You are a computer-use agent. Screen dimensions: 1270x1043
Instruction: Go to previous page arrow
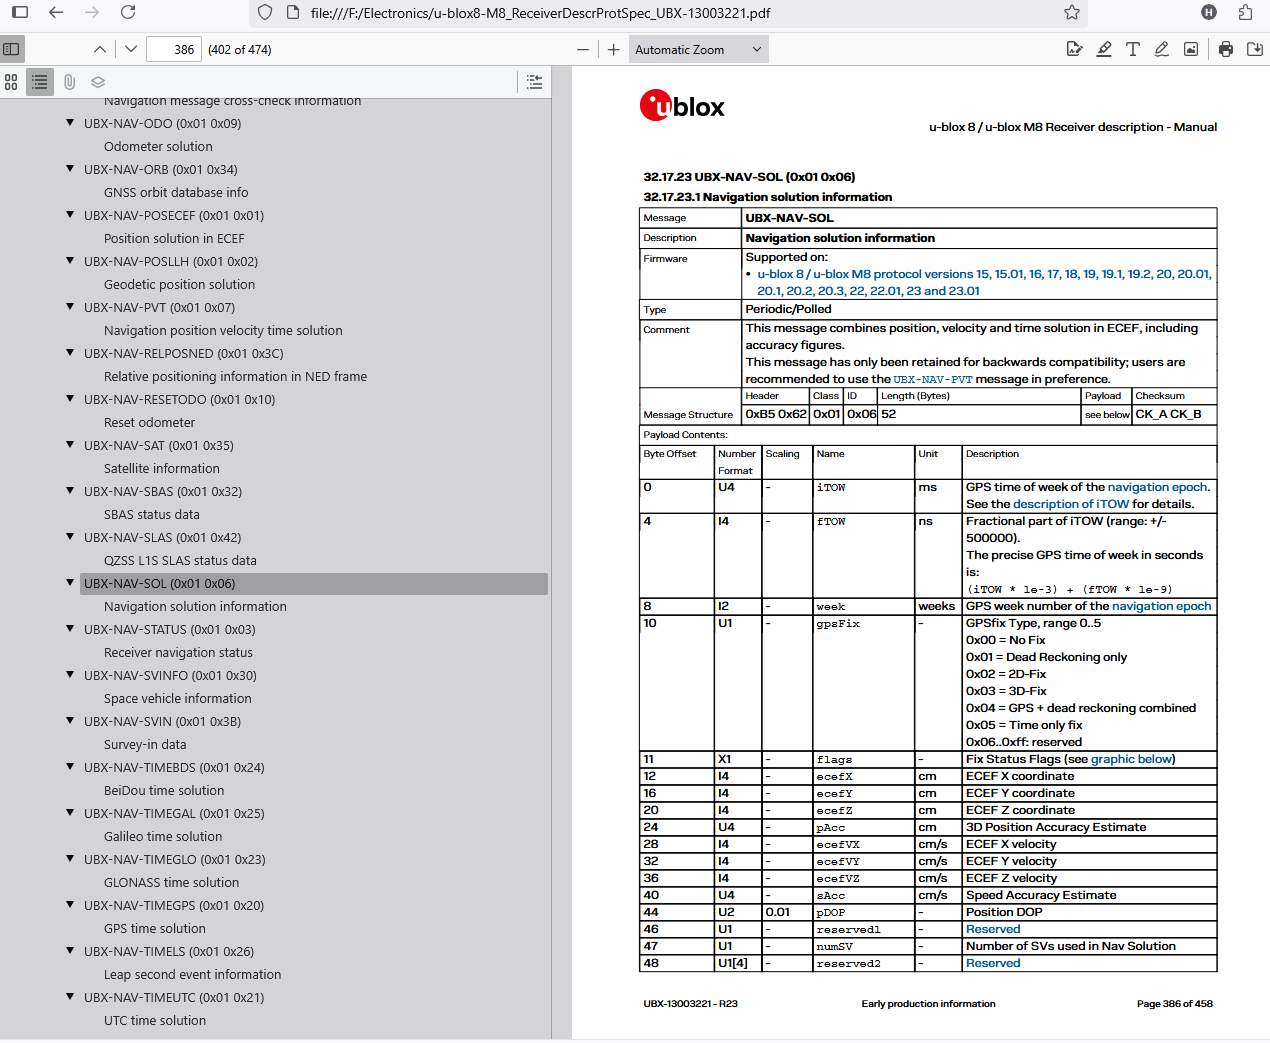99,49
